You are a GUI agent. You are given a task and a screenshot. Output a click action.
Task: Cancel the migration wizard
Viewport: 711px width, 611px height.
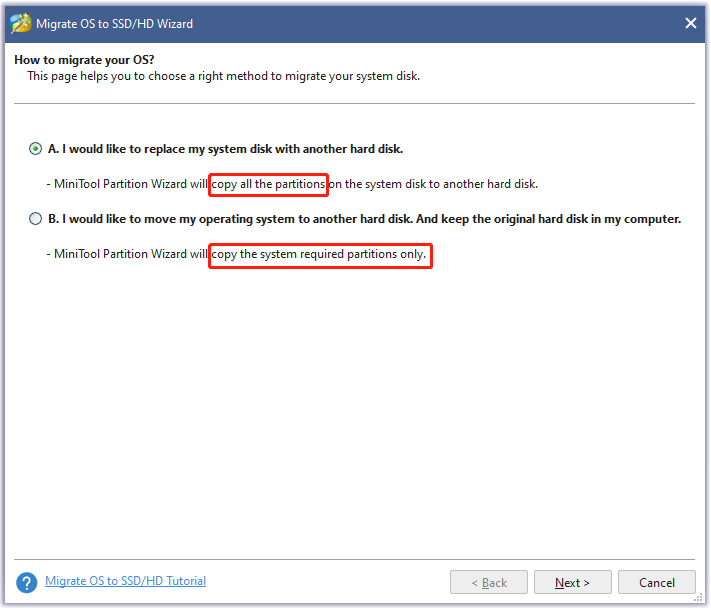pos(656,582)
